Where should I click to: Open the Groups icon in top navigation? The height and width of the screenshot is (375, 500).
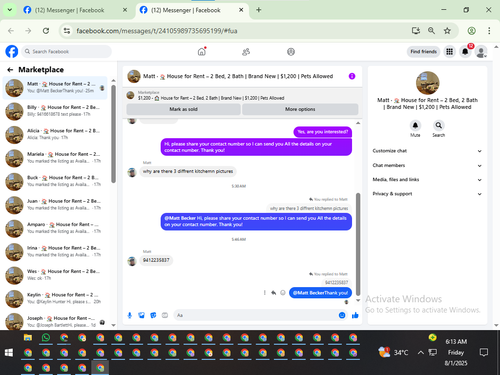(291, 52)
